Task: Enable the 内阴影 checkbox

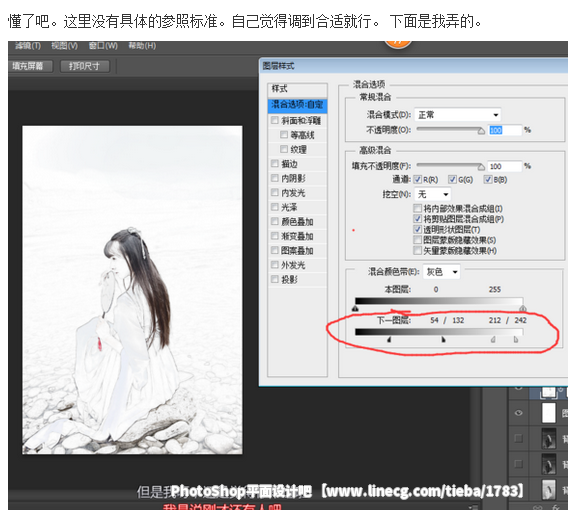Action: pos(274,178)
